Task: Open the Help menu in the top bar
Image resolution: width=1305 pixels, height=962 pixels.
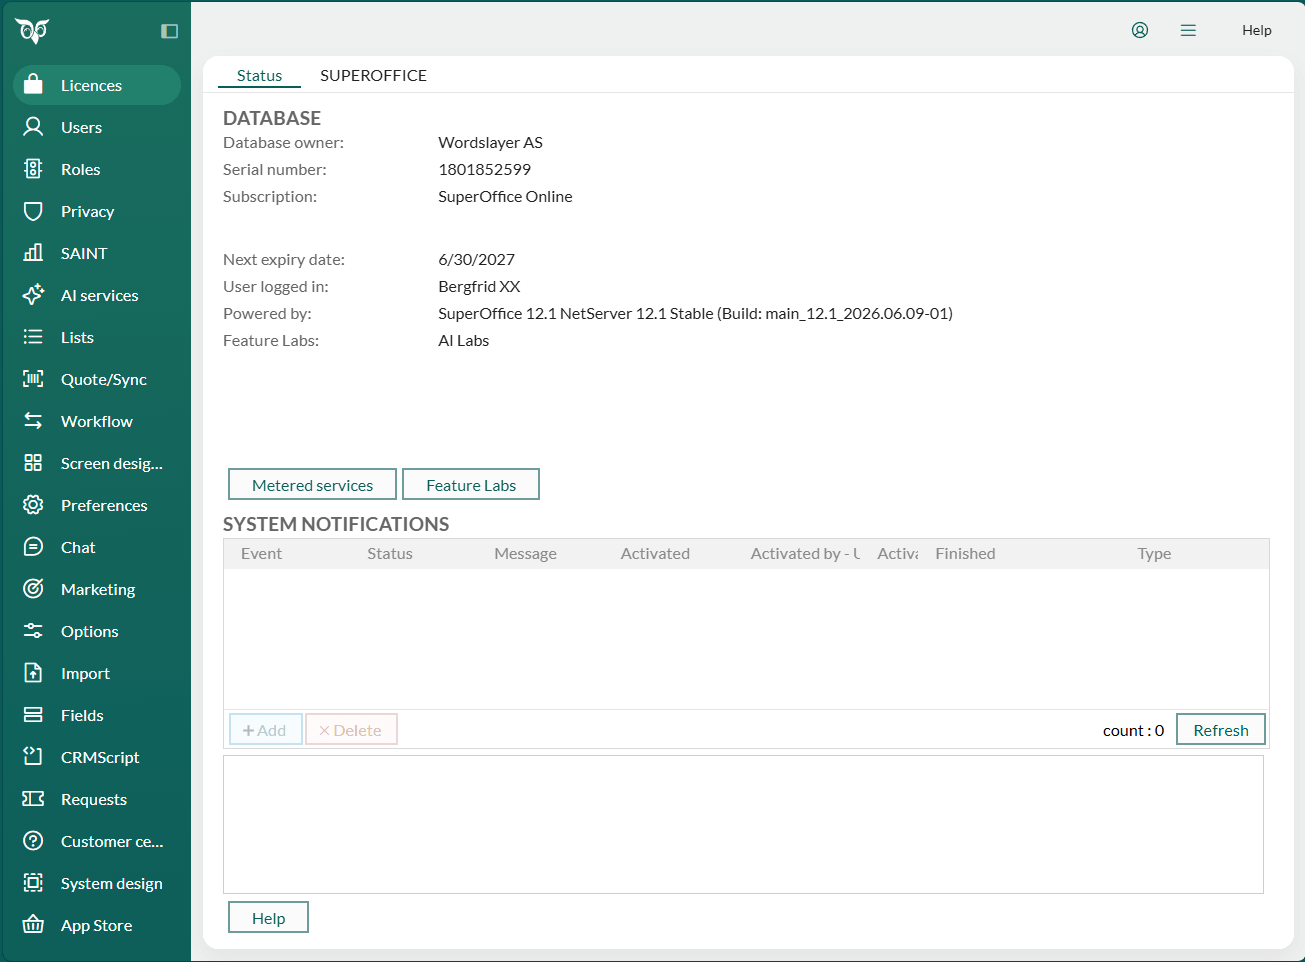Action: click(x=1257, y=30)
